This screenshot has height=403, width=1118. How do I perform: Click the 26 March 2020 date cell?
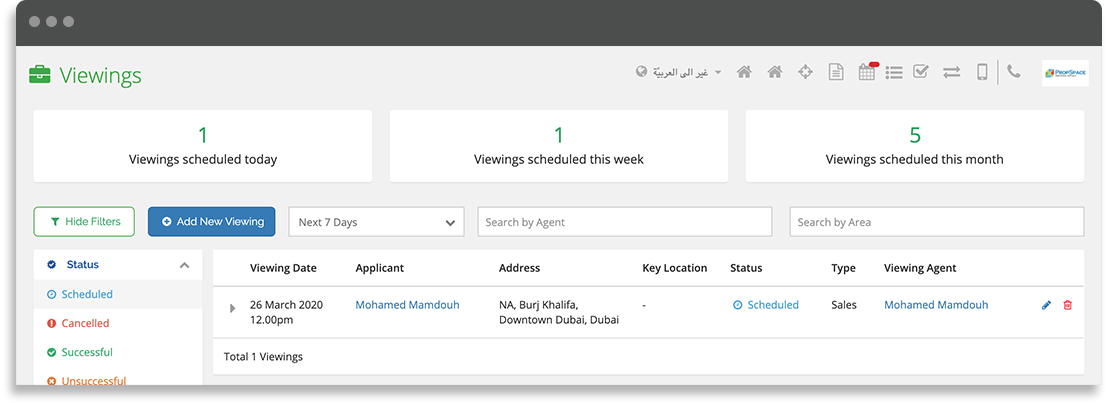click(x=286, y=312)
